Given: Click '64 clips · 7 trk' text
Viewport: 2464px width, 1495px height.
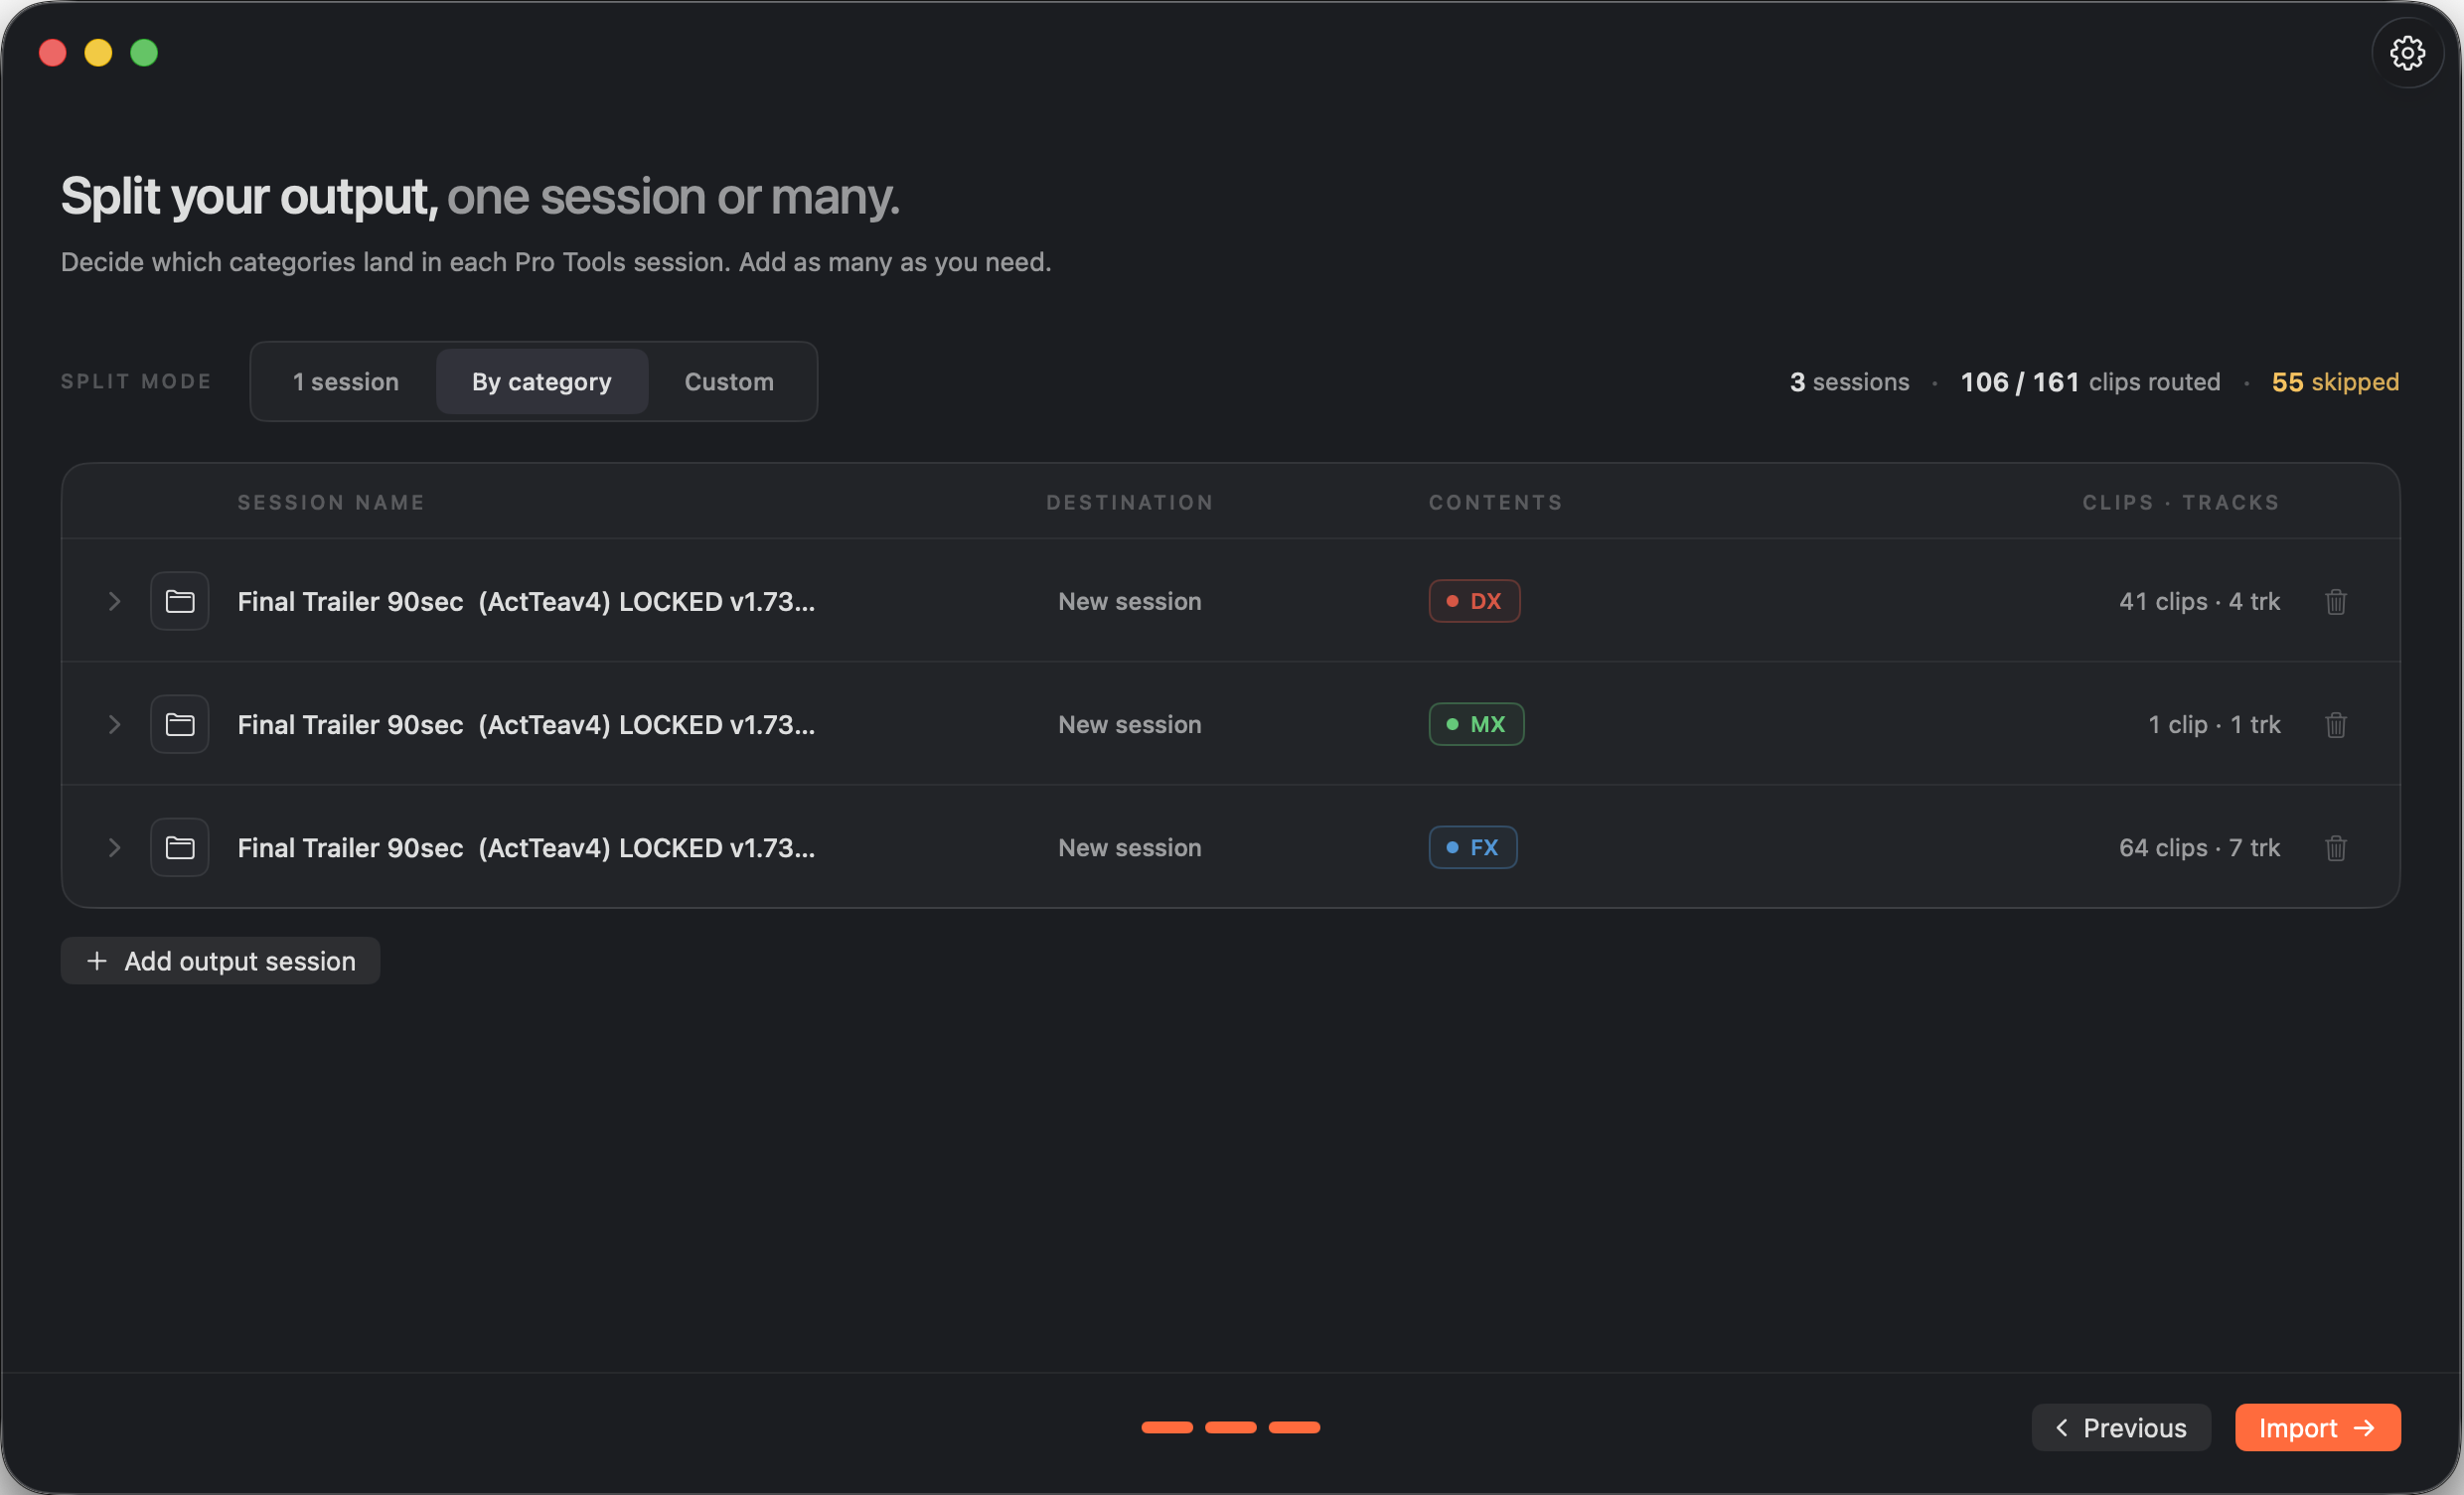Looking at the screenshot, I should click(2199, 848).
